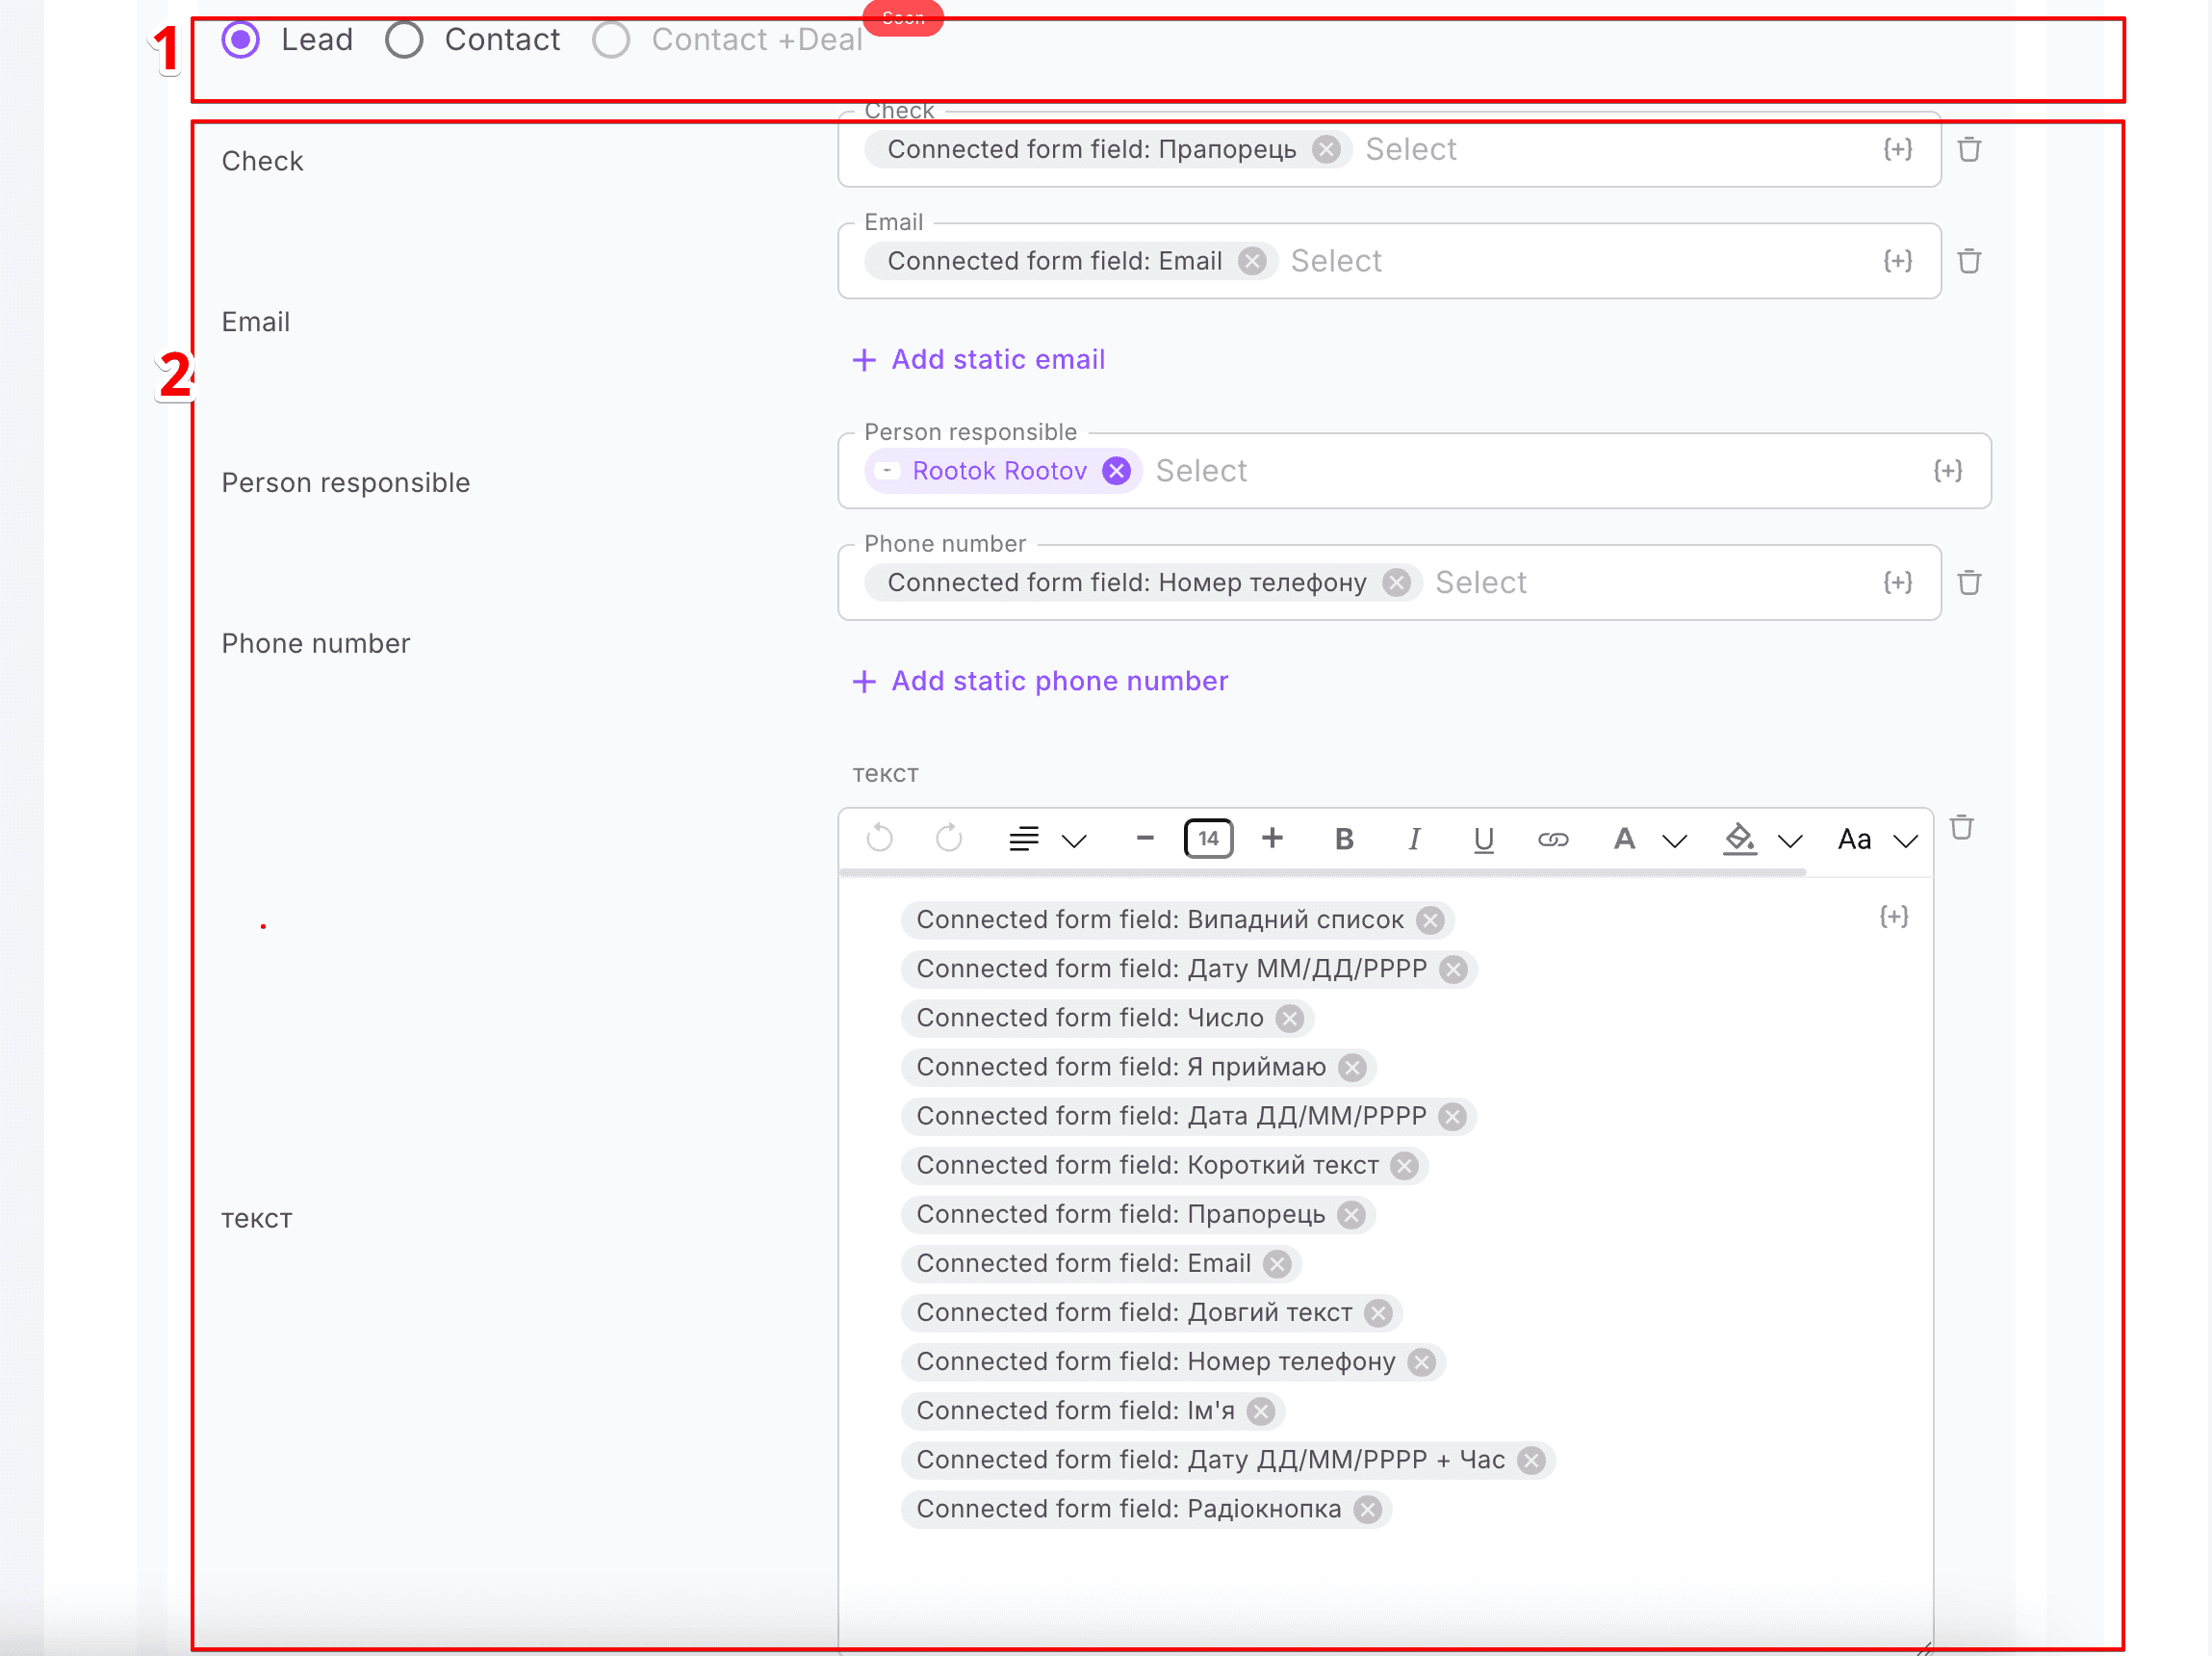This screenshot has width=2212, height=1656.
Task: Select the Contact radio option
Action: (404, 40)
